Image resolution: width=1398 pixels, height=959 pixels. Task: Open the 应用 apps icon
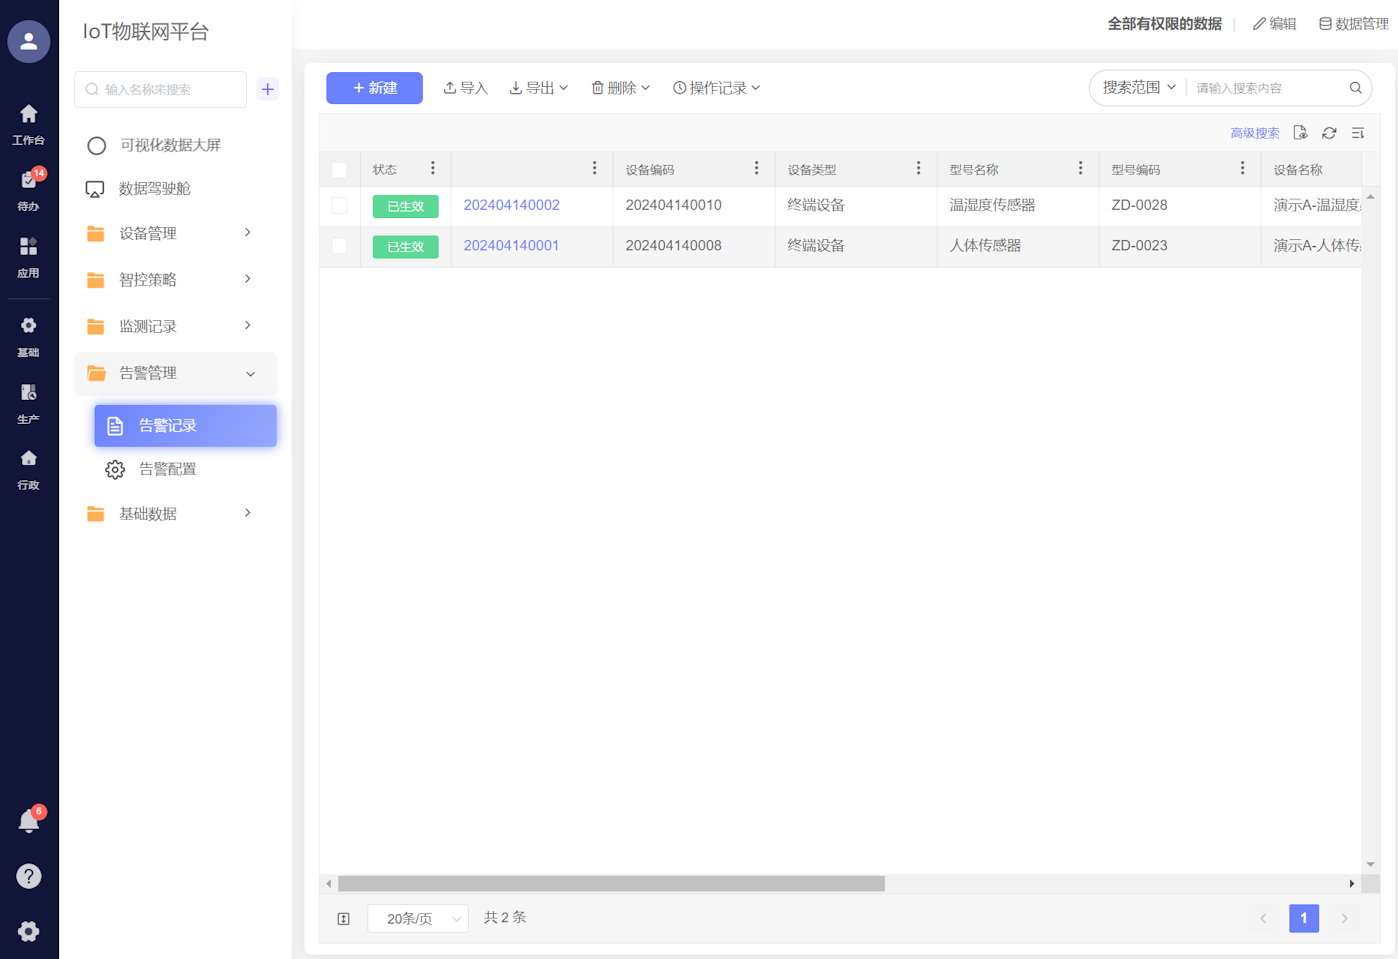(x=28, y=254)
